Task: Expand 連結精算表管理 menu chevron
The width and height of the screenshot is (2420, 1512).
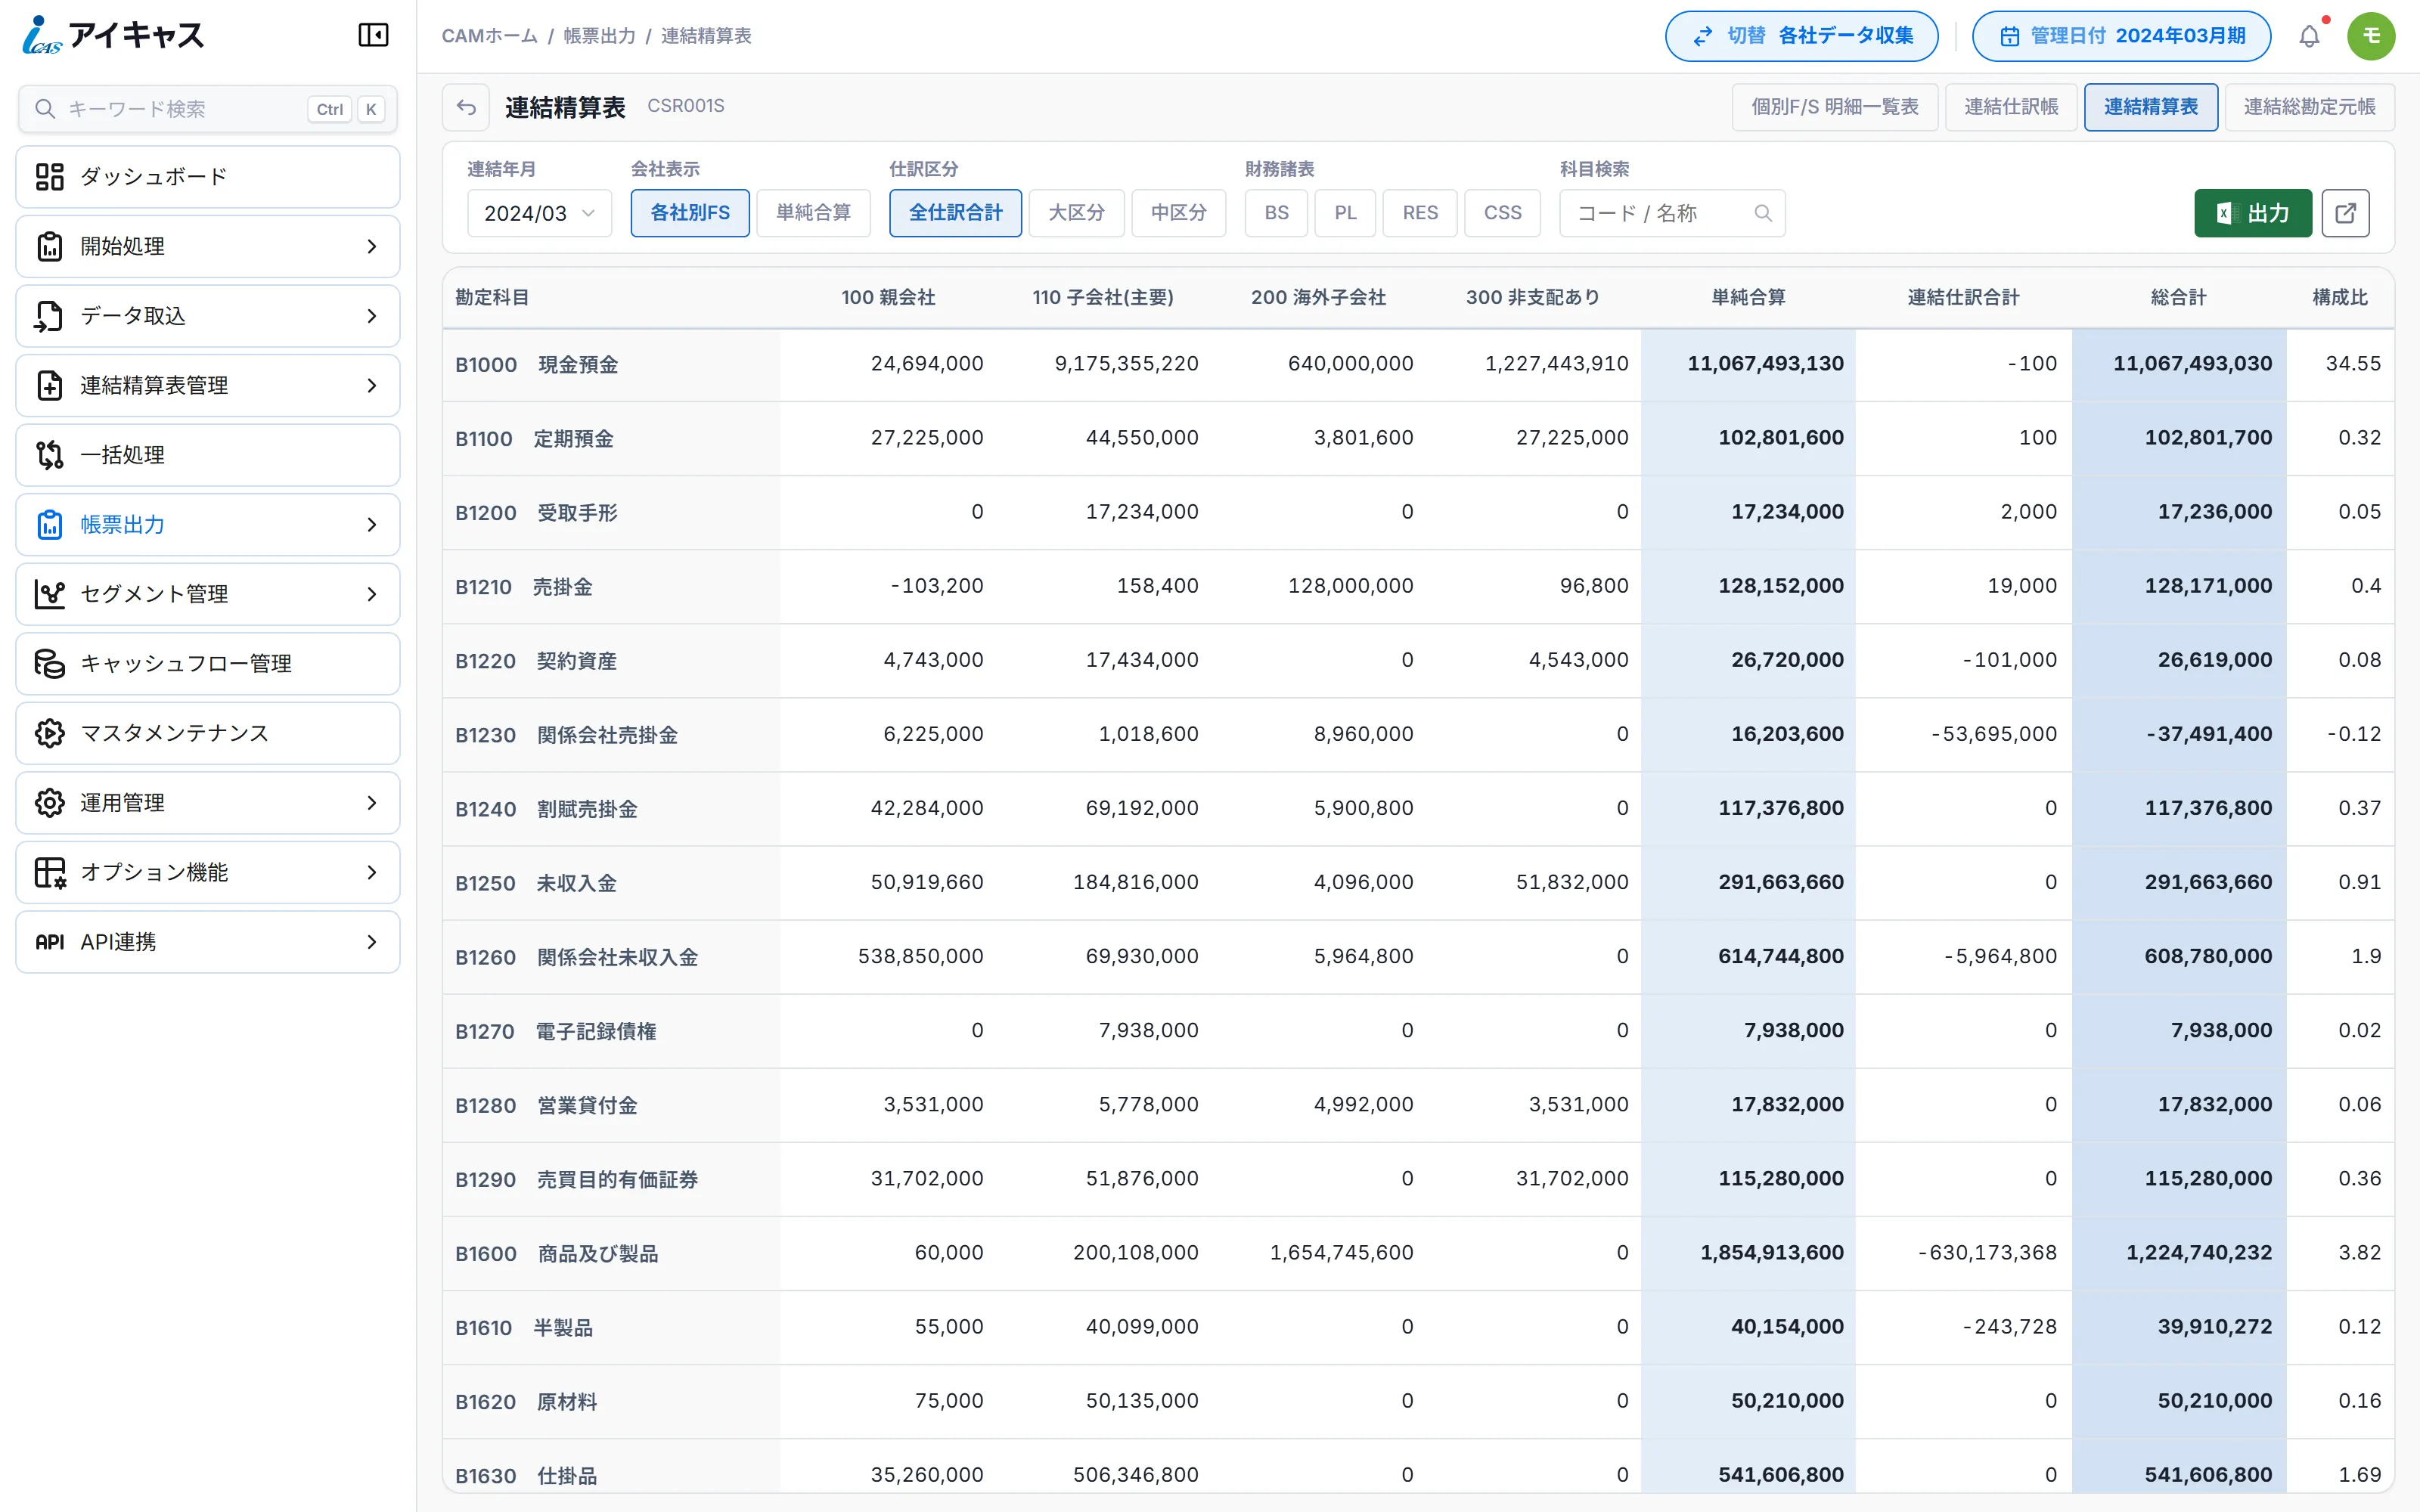Action: pyautogui.click(x=372, y=385)
